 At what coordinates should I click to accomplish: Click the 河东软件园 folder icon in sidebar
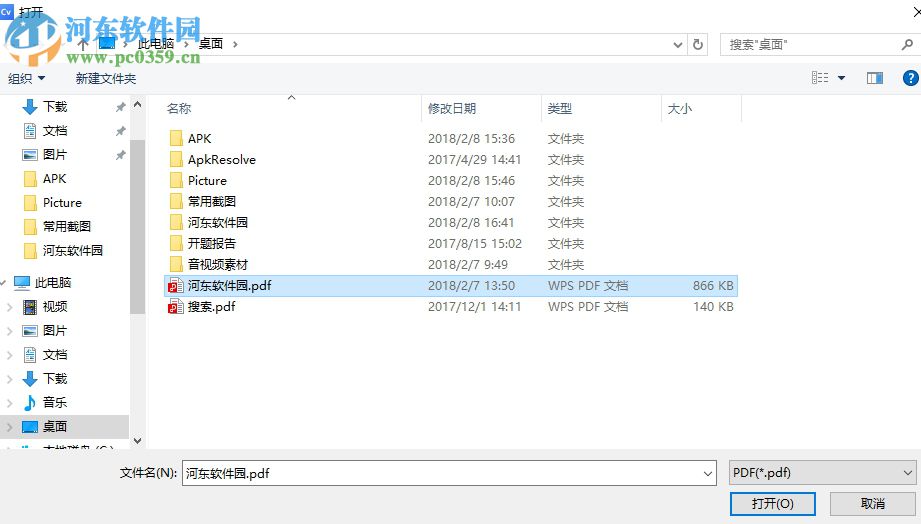(30, 251)
